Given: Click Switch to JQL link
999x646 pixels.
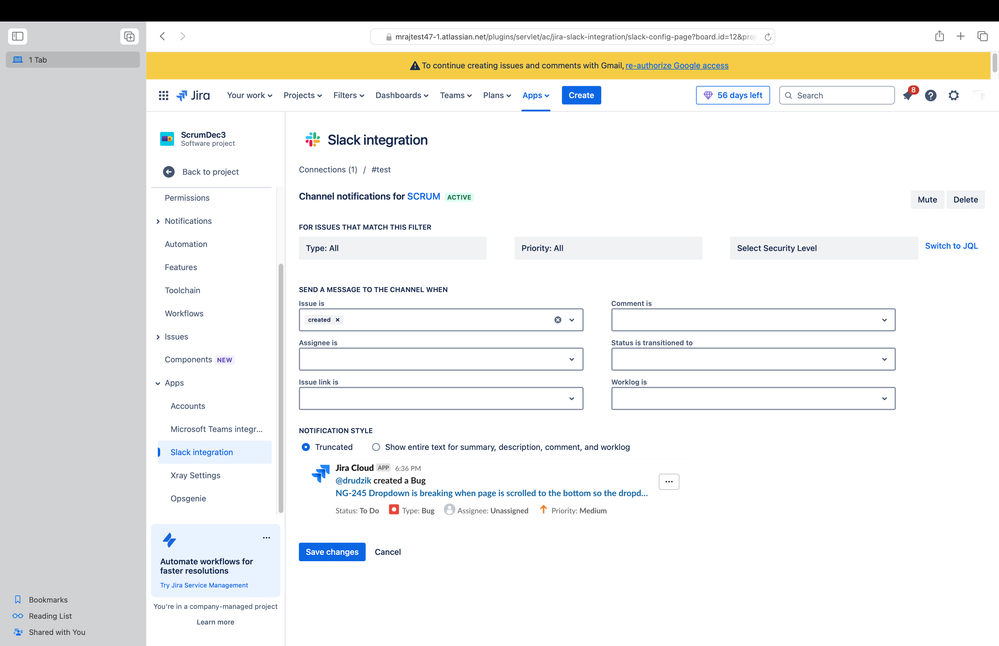Looking at the screenshot, I should 951,246.
